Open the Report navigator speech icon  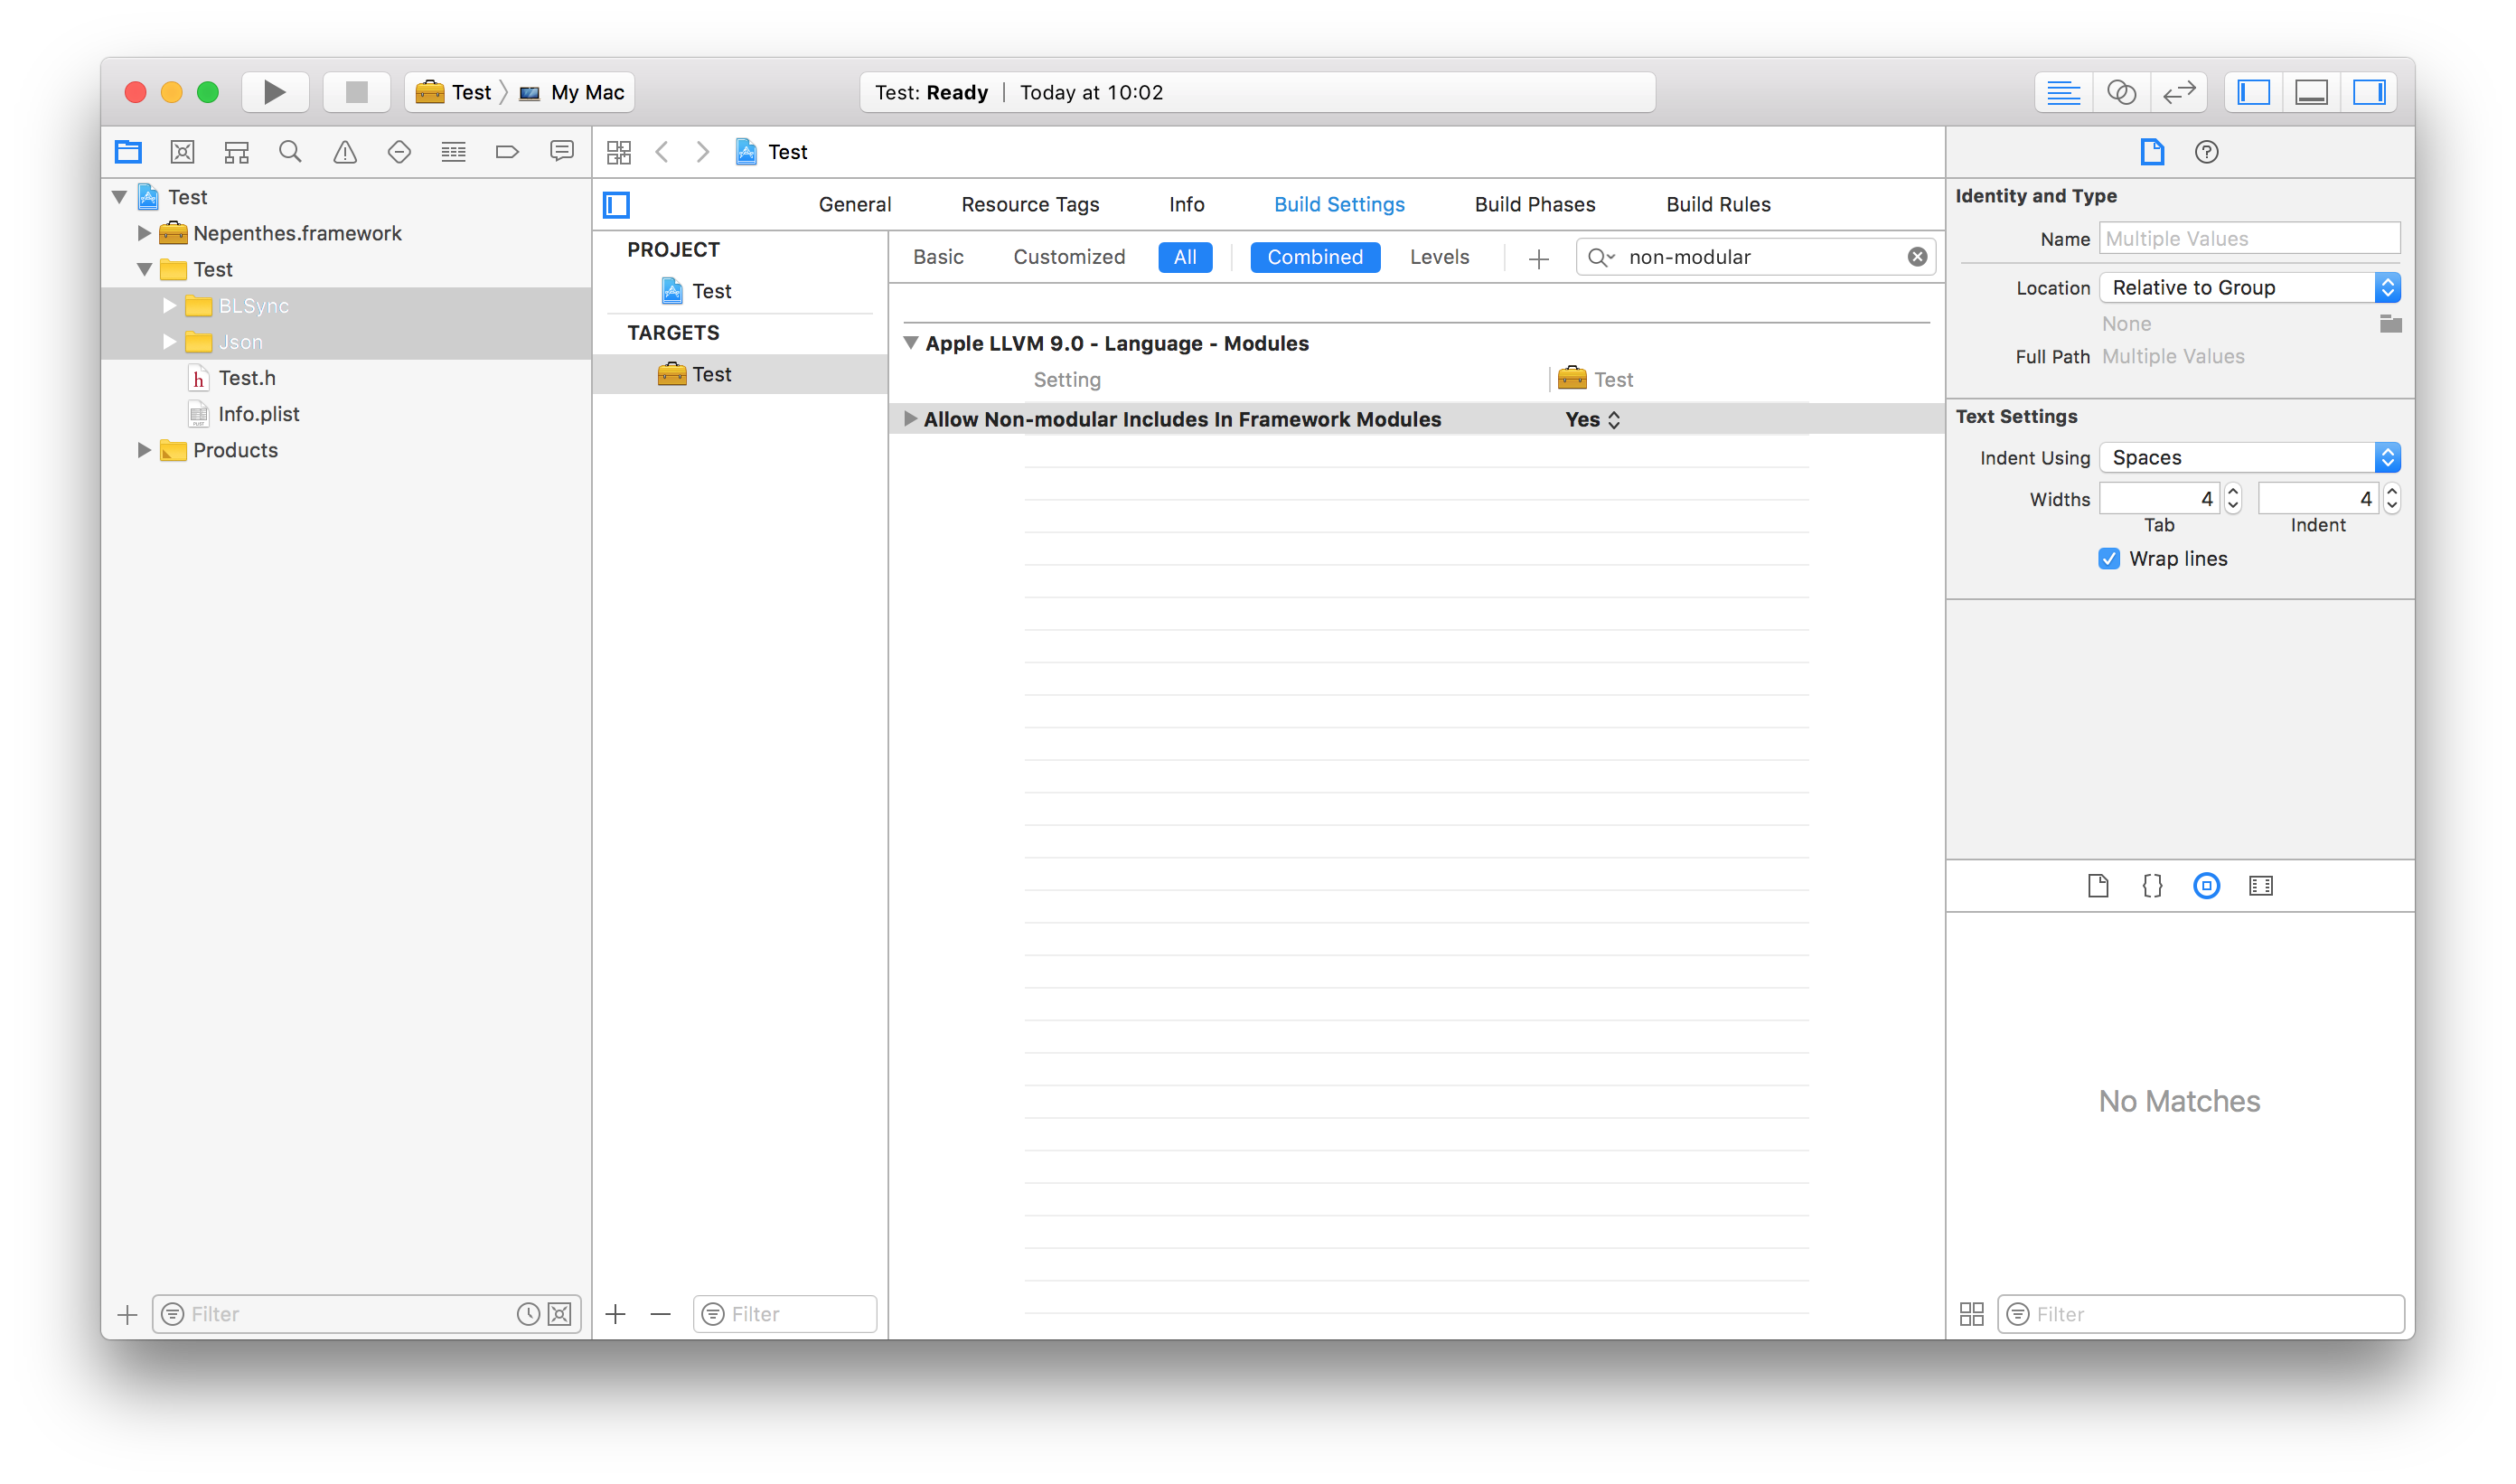coord(562,152)
